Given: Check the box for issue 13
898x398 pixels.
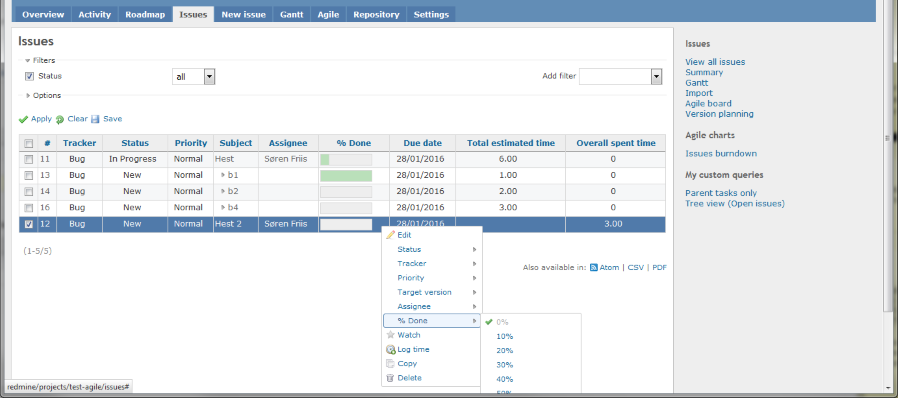Looking at the screenshot, I should coord(29,175).
